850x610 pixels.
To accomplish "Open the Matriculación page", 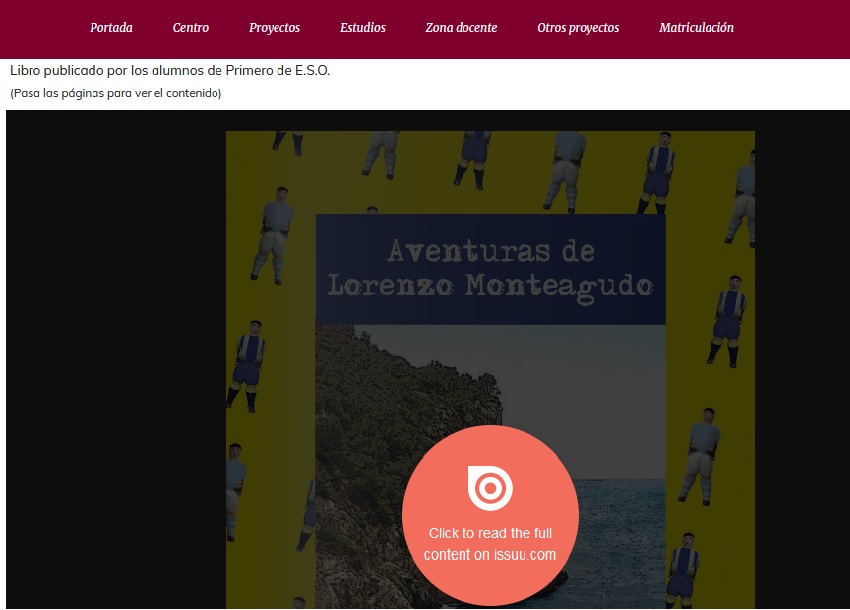I will tap(696, 28).
